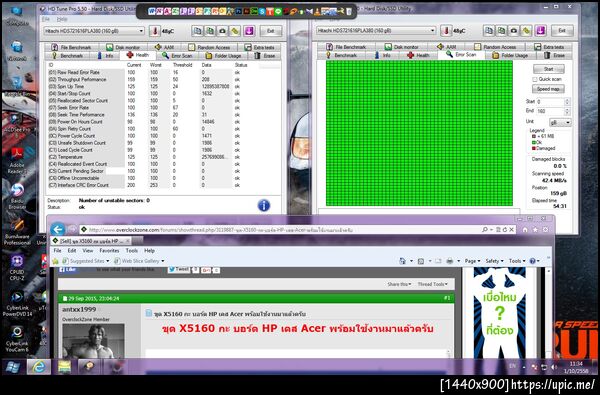Viewport: 600px width, 395px height.
Task: Switch to Benchmark tab in left HD Tune
Action: pos(67,55)
